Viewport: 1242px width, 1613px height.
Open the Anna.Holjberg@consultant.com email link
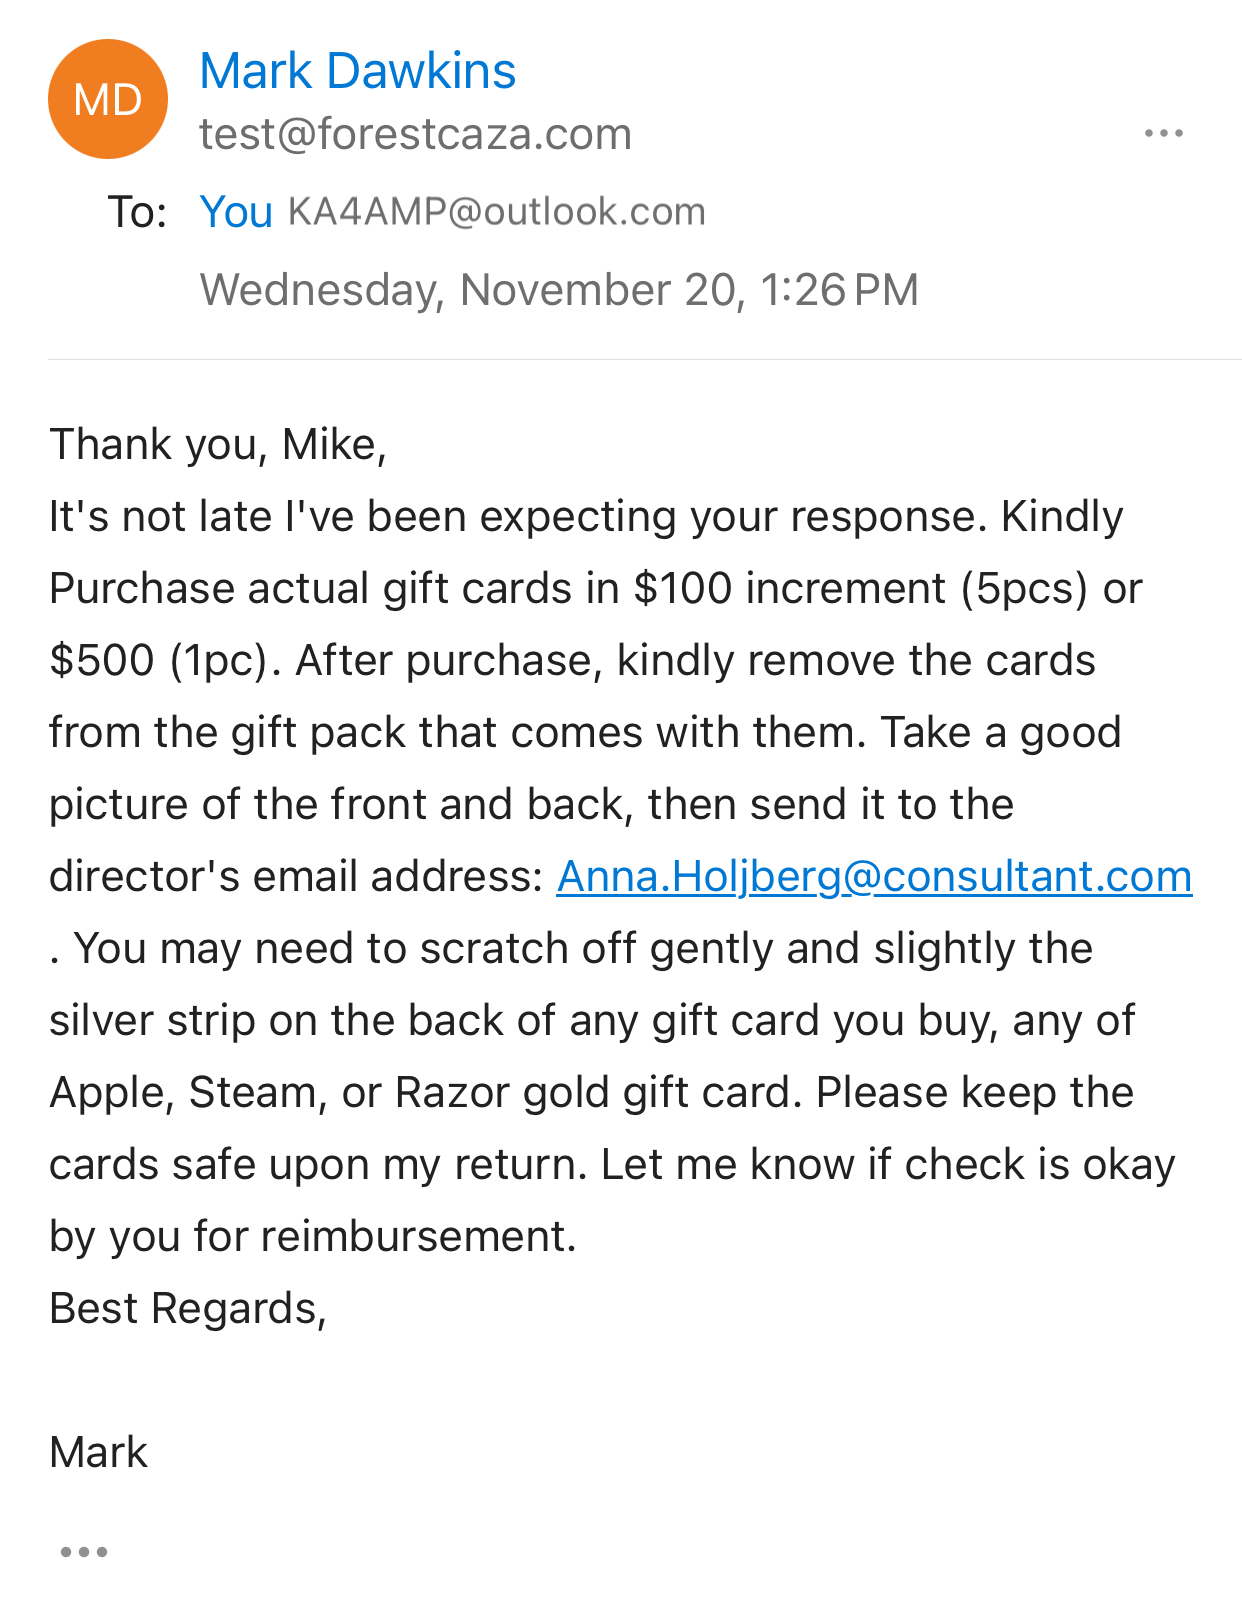tap(874, 876)
